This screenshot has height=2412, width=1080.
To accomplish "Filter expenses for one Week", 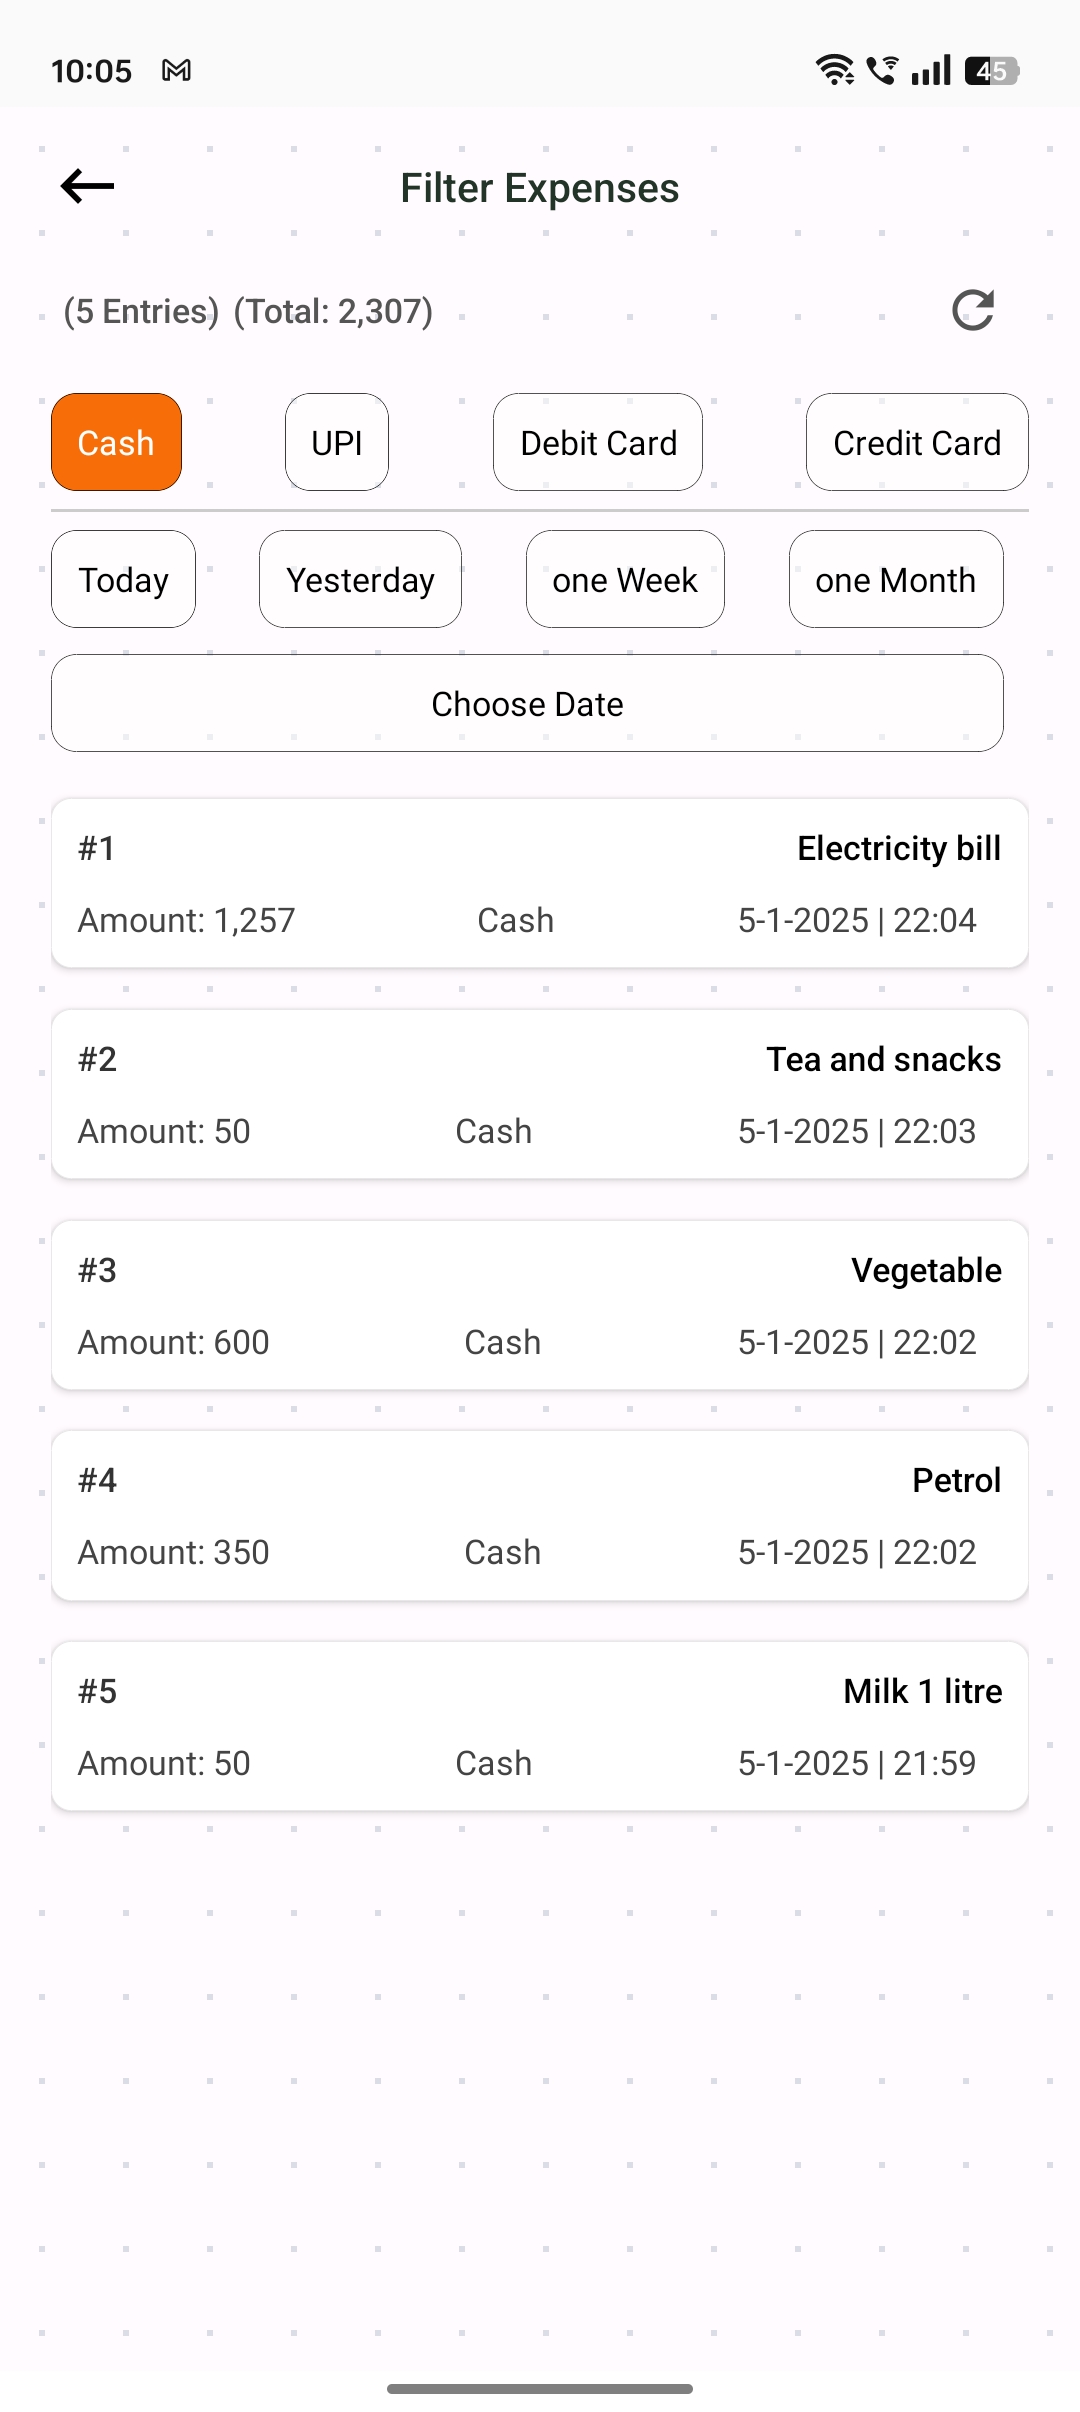I will [625, 579].
